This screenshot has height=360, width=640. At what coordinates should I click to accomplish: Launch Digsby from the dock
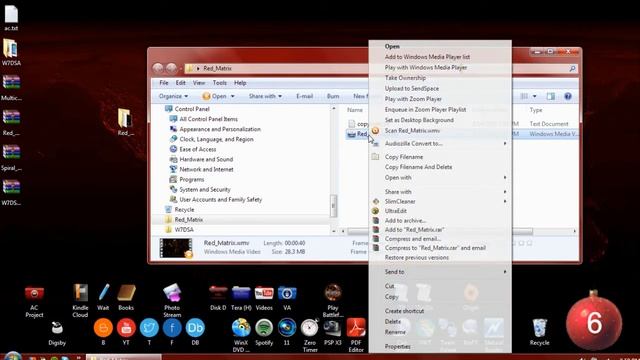pos(57,333)
